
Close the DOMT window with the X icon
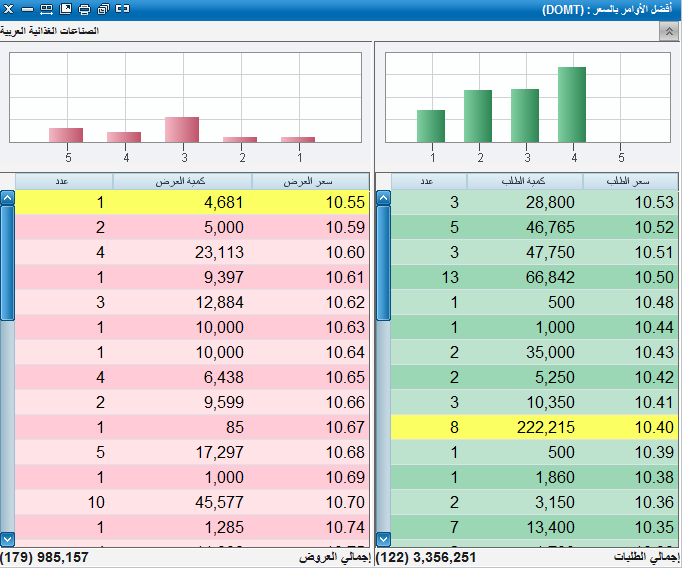tap(9, 9)
